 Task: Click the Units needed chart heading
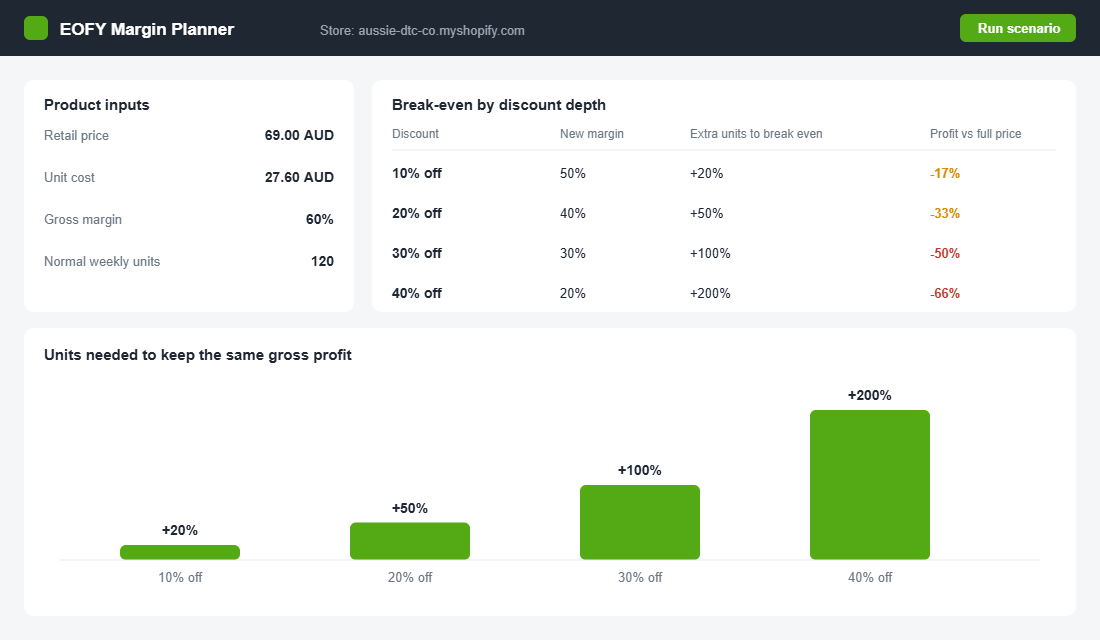coord(198,355)
